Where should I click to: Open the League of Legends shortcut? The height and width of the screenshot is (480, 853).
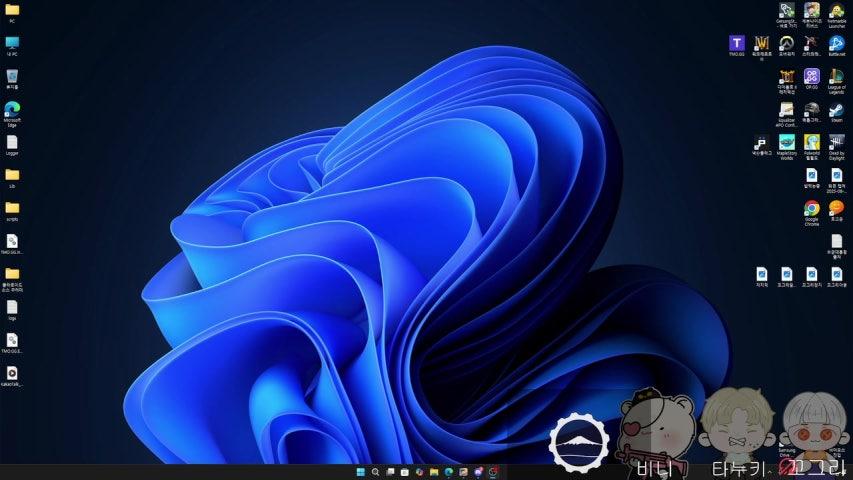[837, 76]
